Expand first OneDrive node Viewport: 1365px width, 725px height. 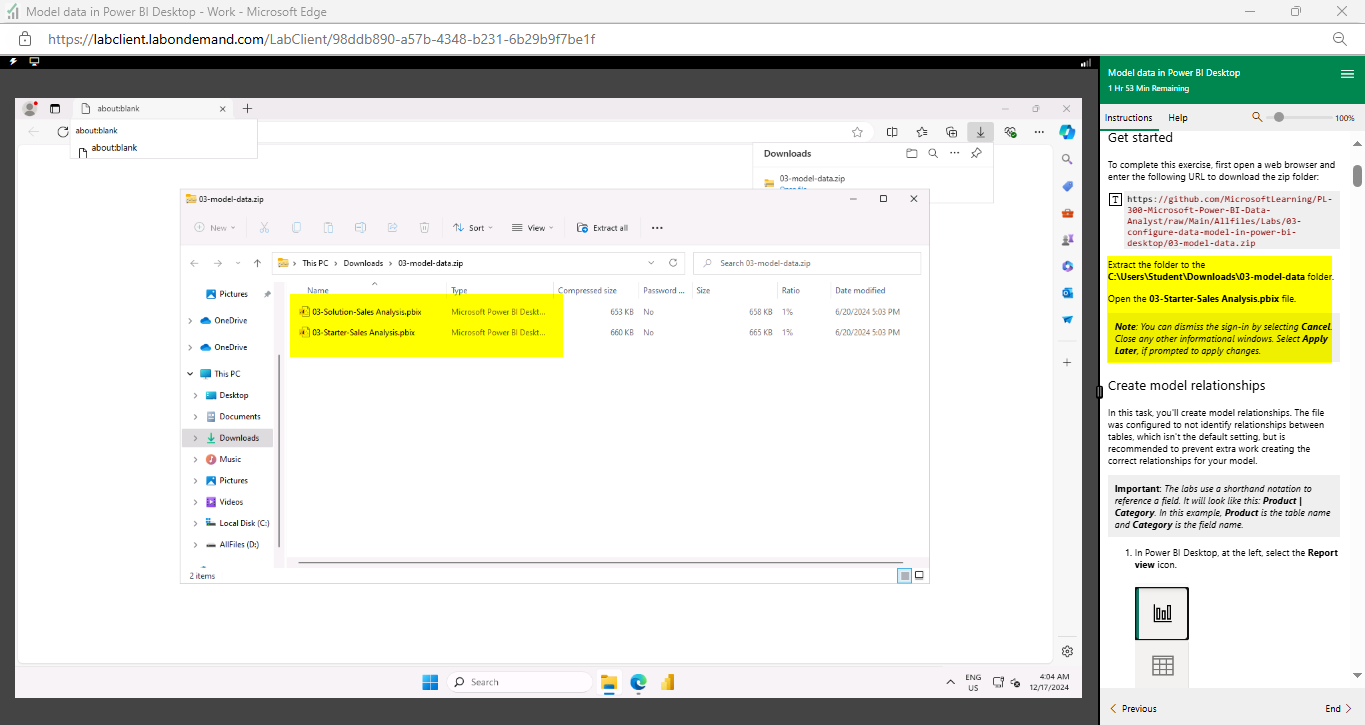coord(191,320)
